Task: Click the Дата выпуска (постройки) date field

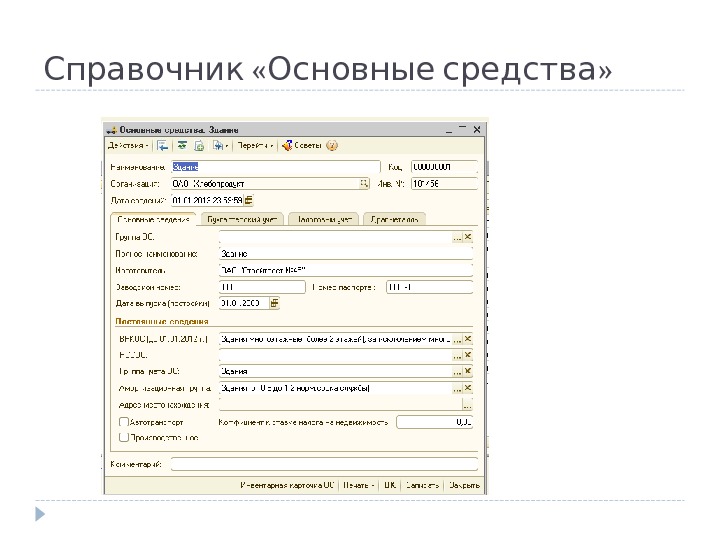Action: coord(244,303)
